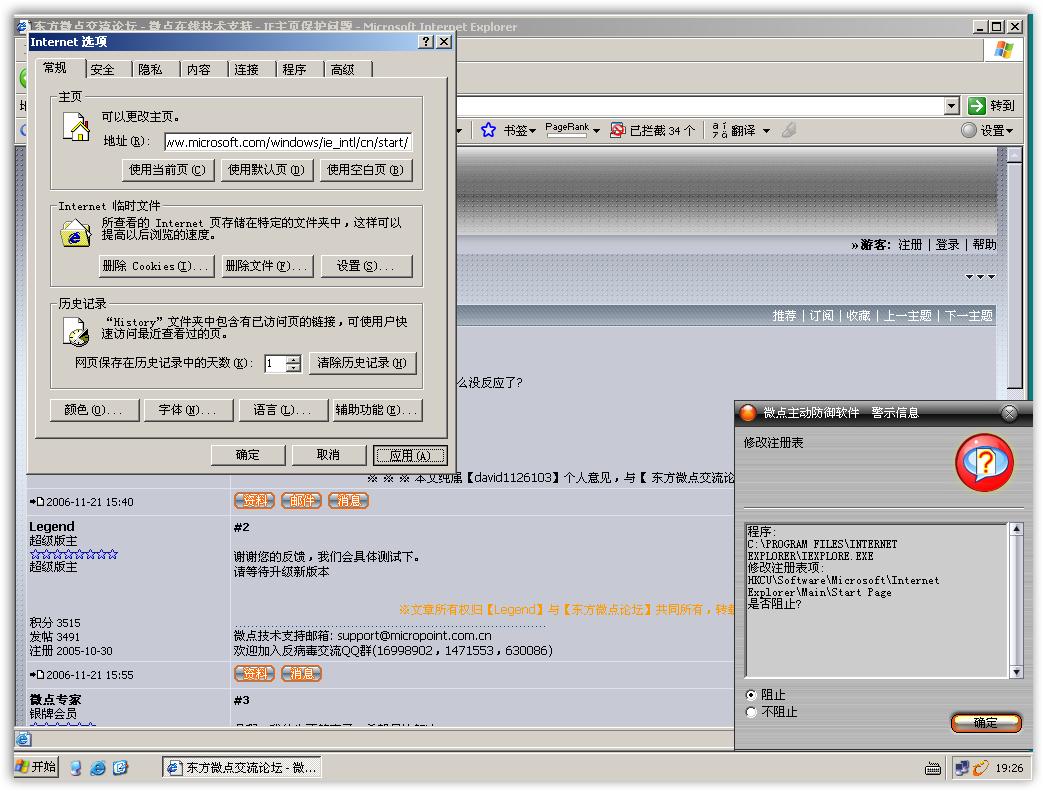Click the 清除历史记录 button
Image resolution: width=1044 pixels, height=792 pixels.
pyautogui.click(x=362, y=363)
